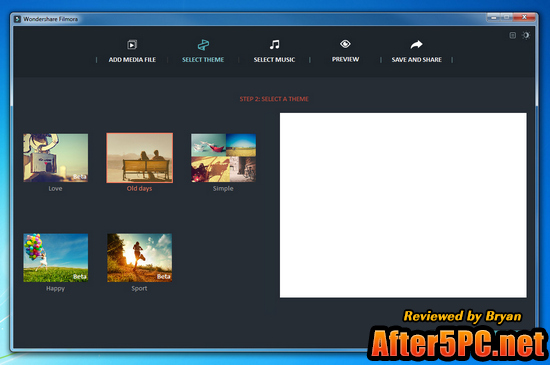Click the Preview eye icon
This screenshot has height=365, width=550.
(x=345, y=44)
